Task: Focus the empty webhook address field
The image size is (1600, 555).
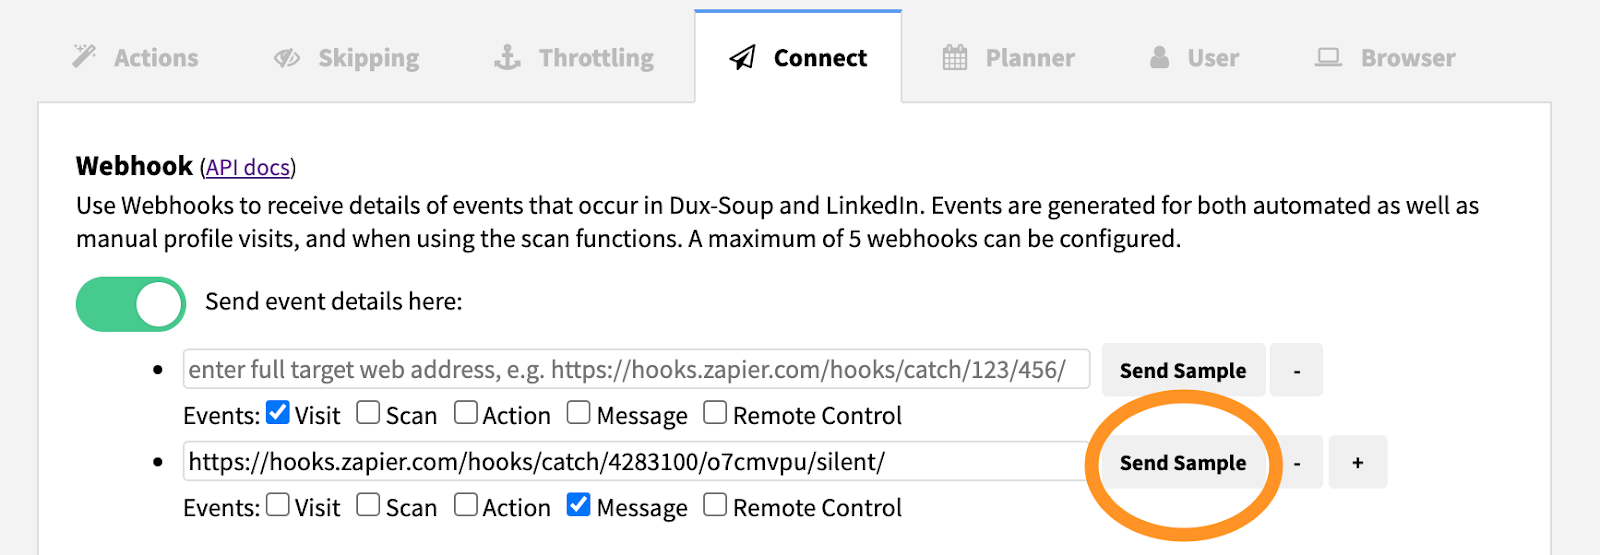Action: pos(636,370)
